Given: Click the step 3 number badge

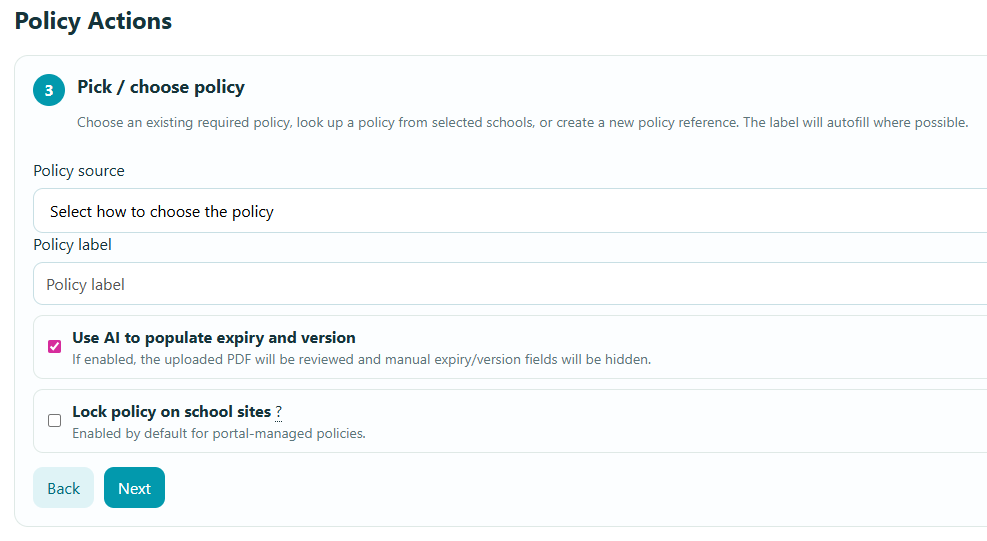Looking at the screenshot, I should [x=49, y=90].
